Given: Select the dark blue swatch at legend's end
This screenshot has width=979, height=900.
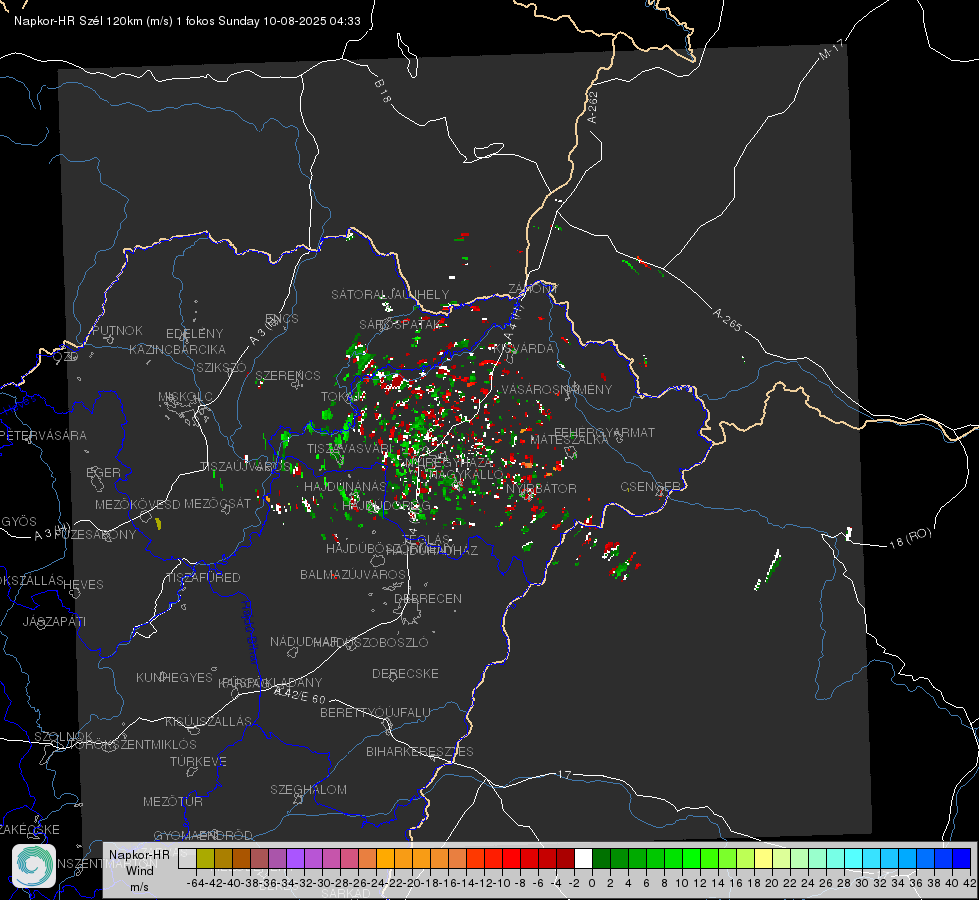Looking at the screenshot, I should (962, 858).
